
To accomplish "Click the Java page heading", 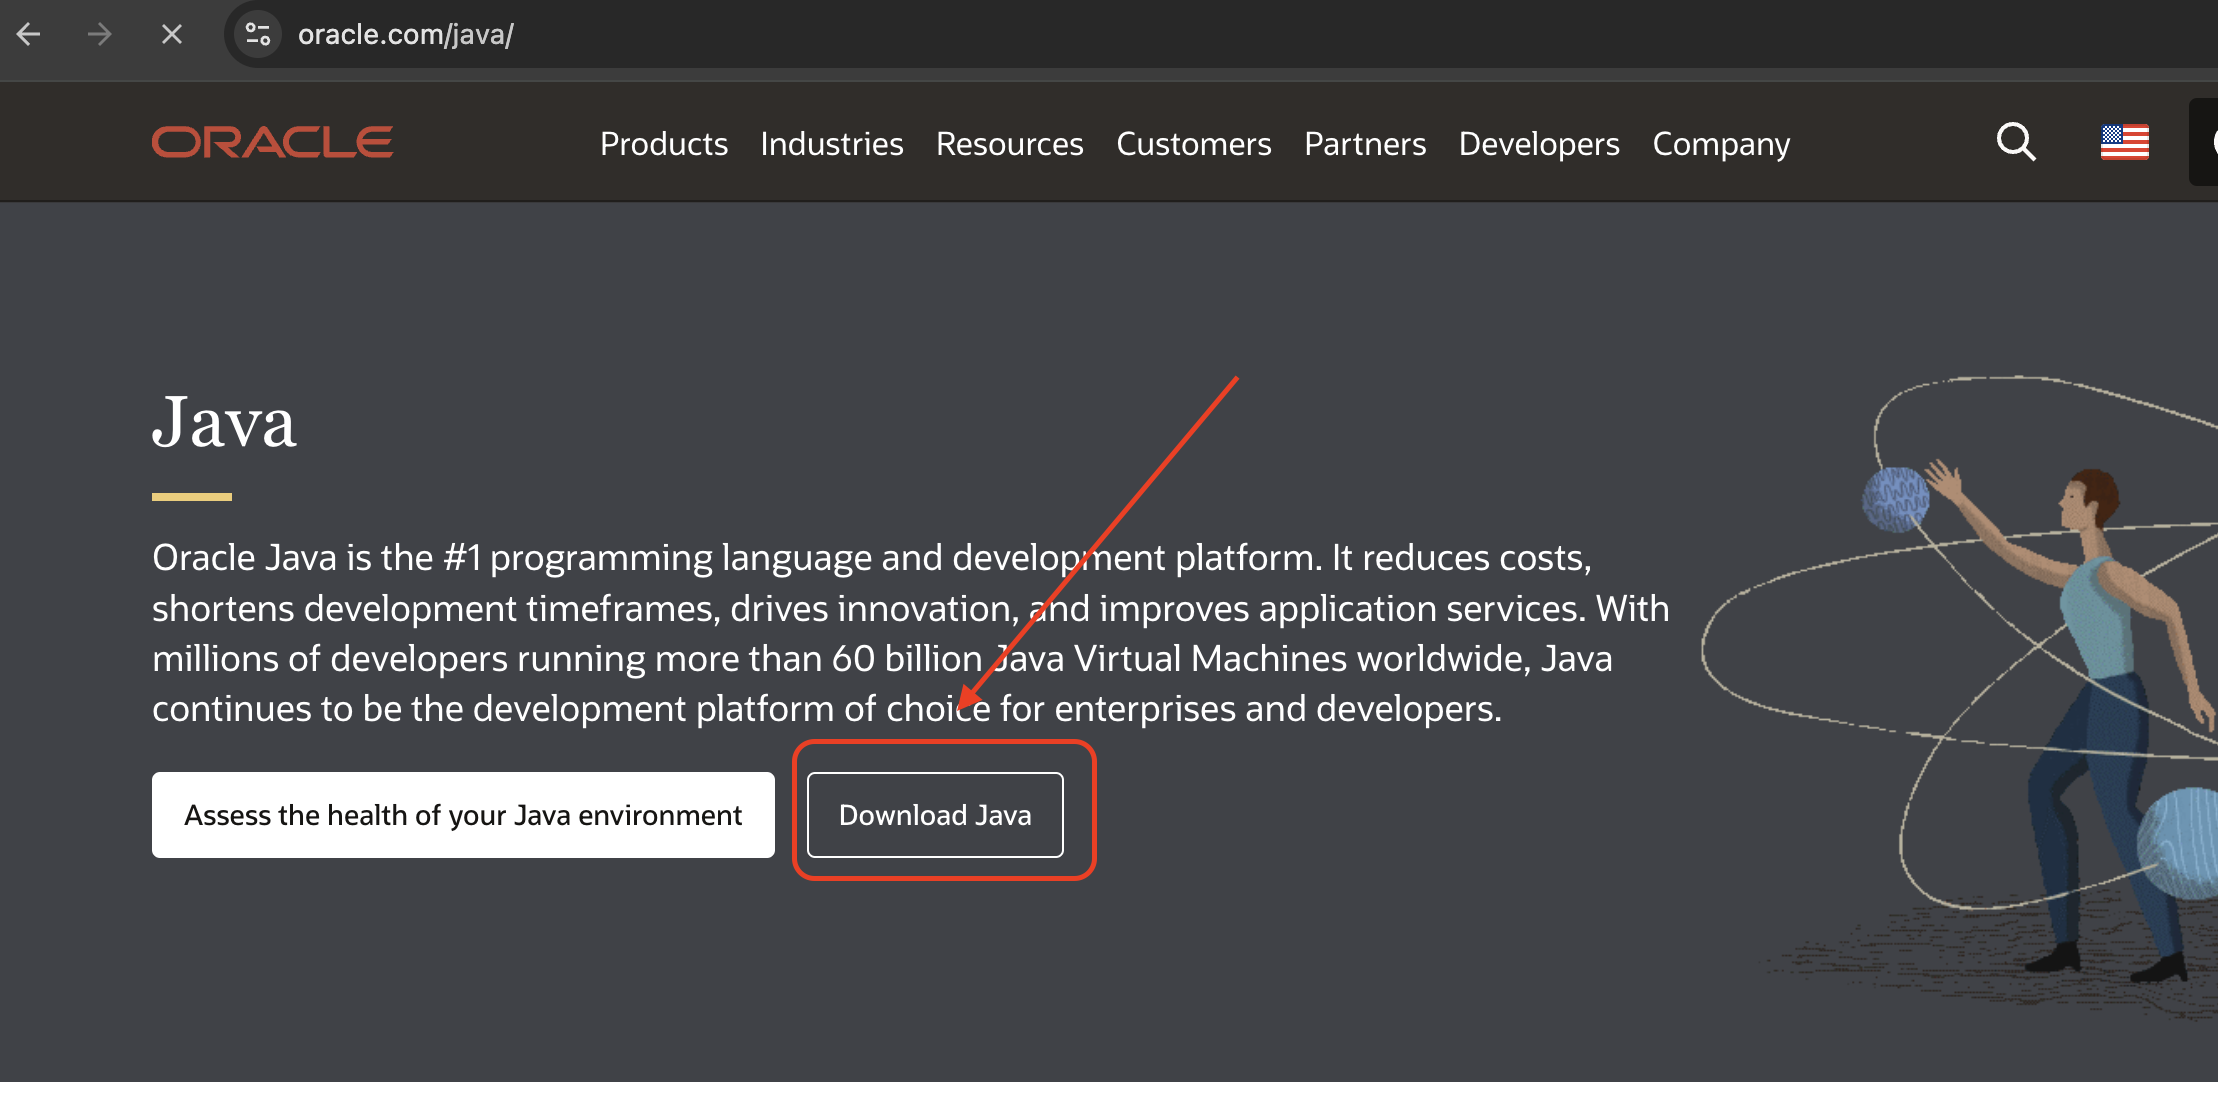I will [224, 422].
